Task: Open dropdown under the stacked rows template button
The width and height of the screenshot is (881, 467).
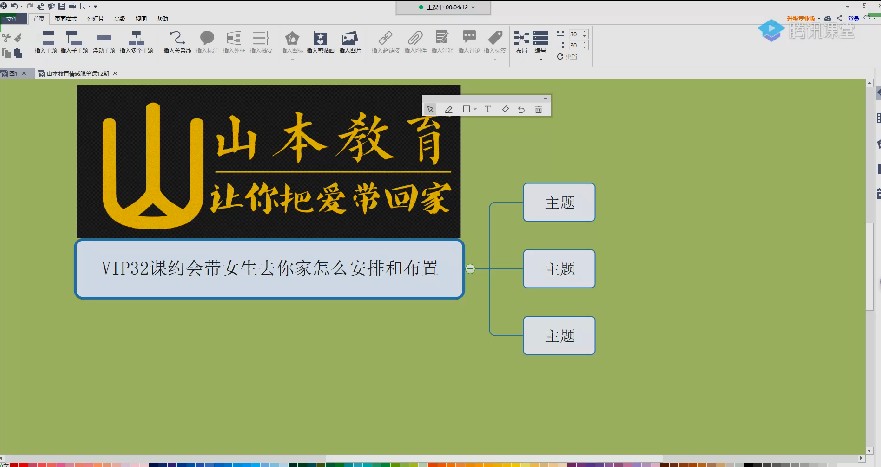Action: pos(541,58)
